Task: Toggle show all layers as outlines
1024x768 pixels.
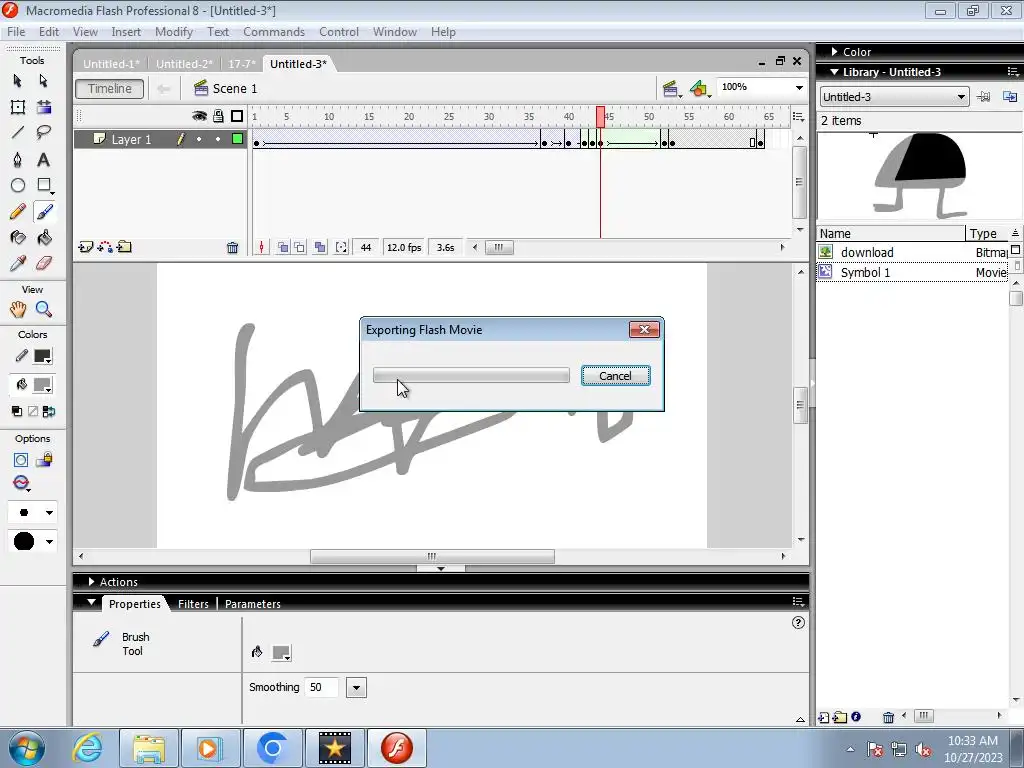Action: 237,116
